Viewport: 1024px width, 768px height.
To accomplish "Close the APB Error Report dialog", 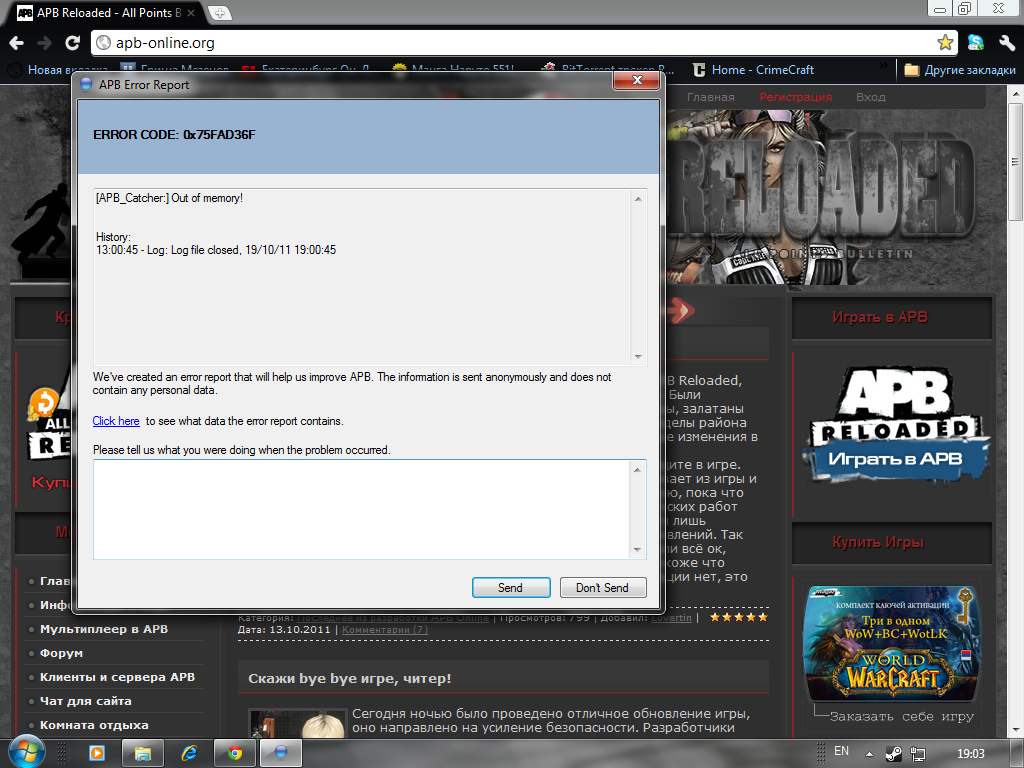I will [637, 80].
